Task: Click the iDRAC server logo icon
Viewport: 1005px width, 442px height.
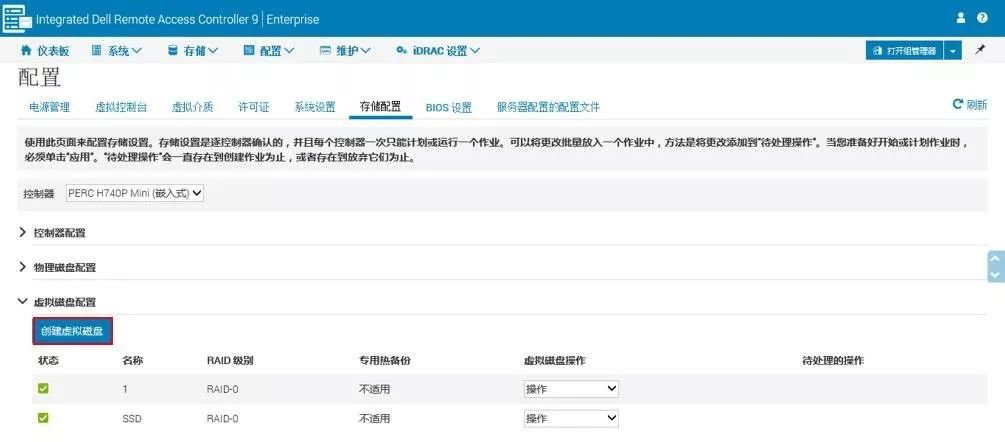Action: click(17, 19)
